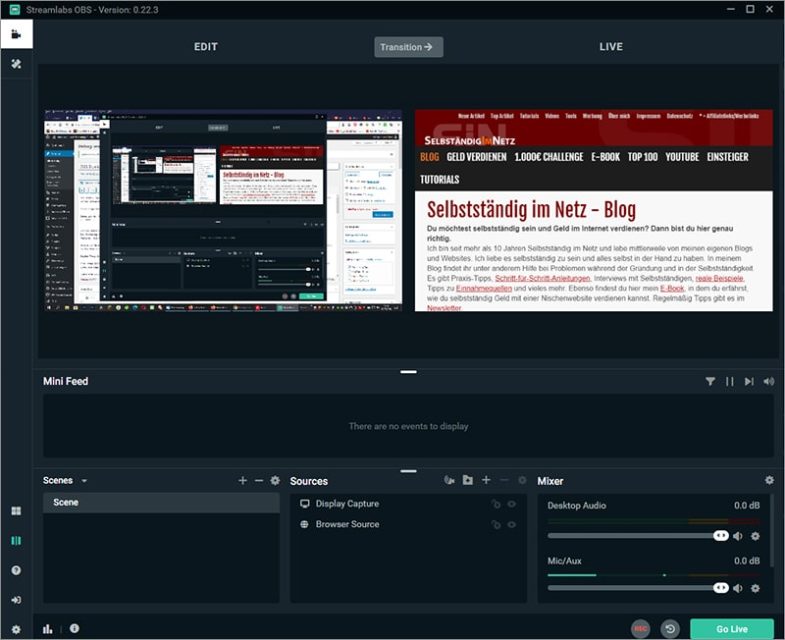This screenshot has width=785, height=640.
Task: Add a new source with plus icon
Action: (x=486, y=480)
